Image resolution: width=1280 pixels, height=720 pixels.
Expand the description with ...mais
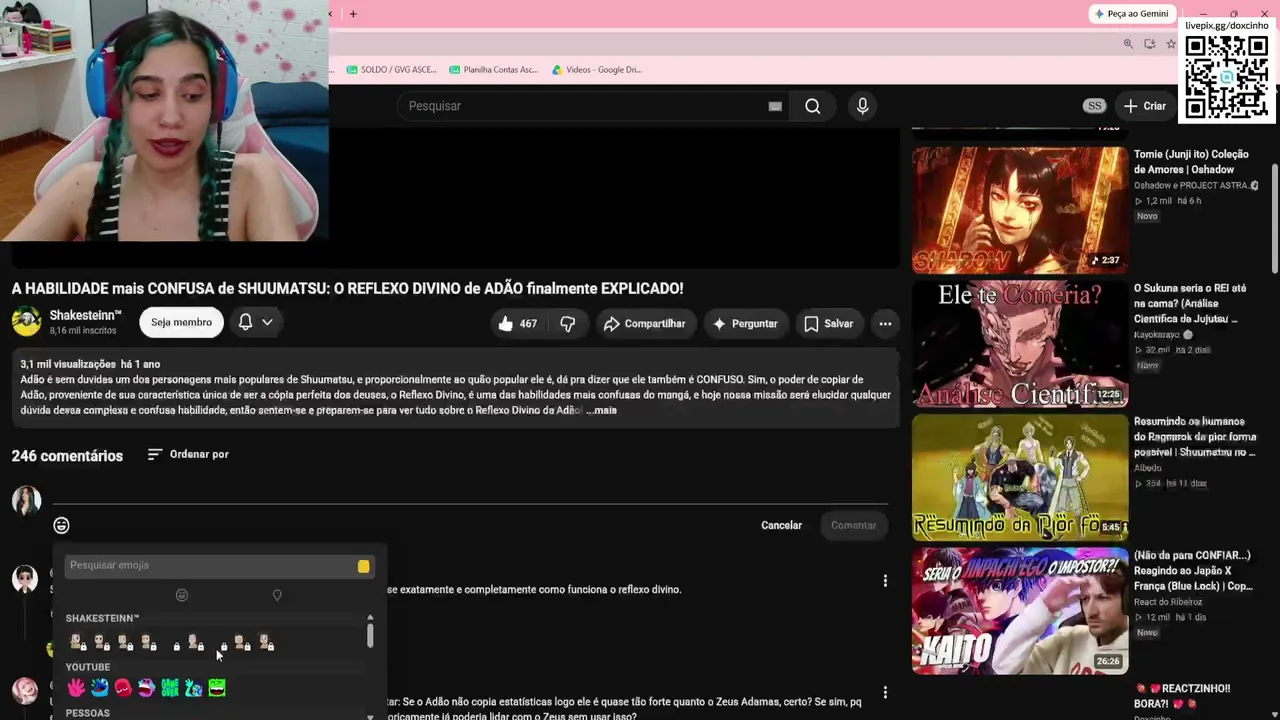tap(602, 411)
